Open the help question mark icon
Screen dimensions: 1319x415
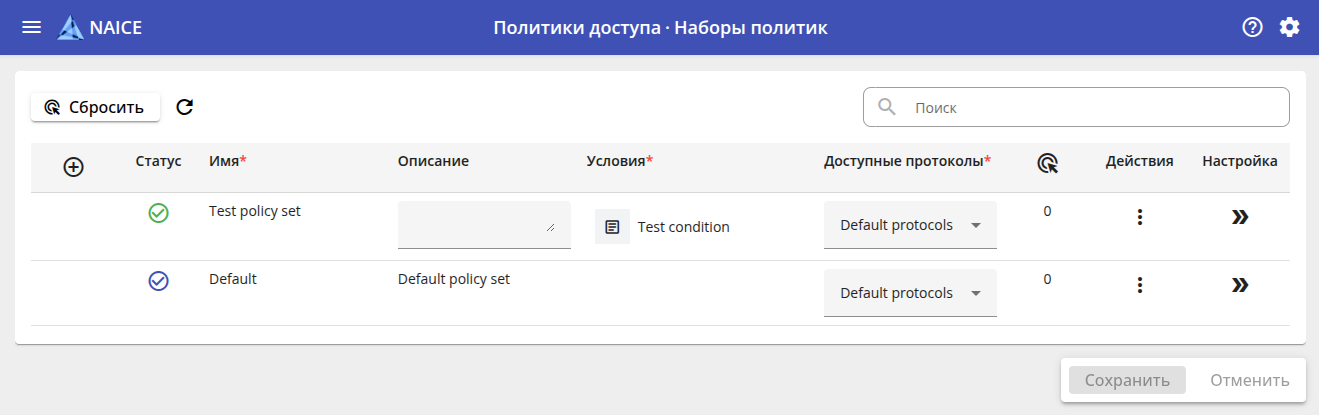[x=1252, y=27]
